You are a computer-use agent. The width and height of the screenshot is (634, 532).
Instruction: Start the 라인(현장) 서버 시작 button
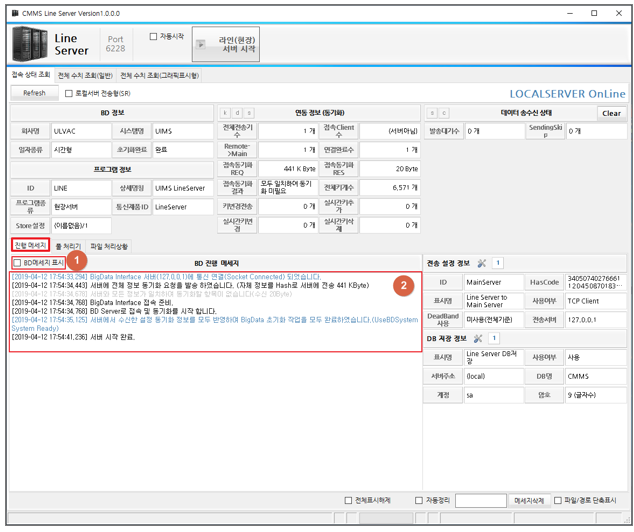(226, 44)
